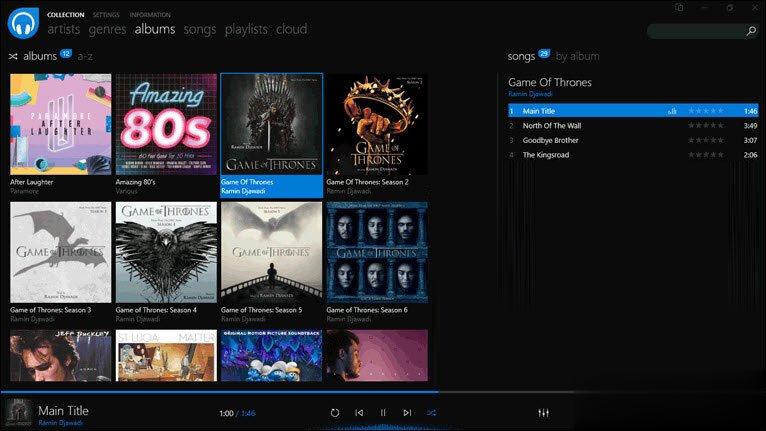Click the Paramore artist name
This screenshot has width=766, height=431.
(24, 191)
